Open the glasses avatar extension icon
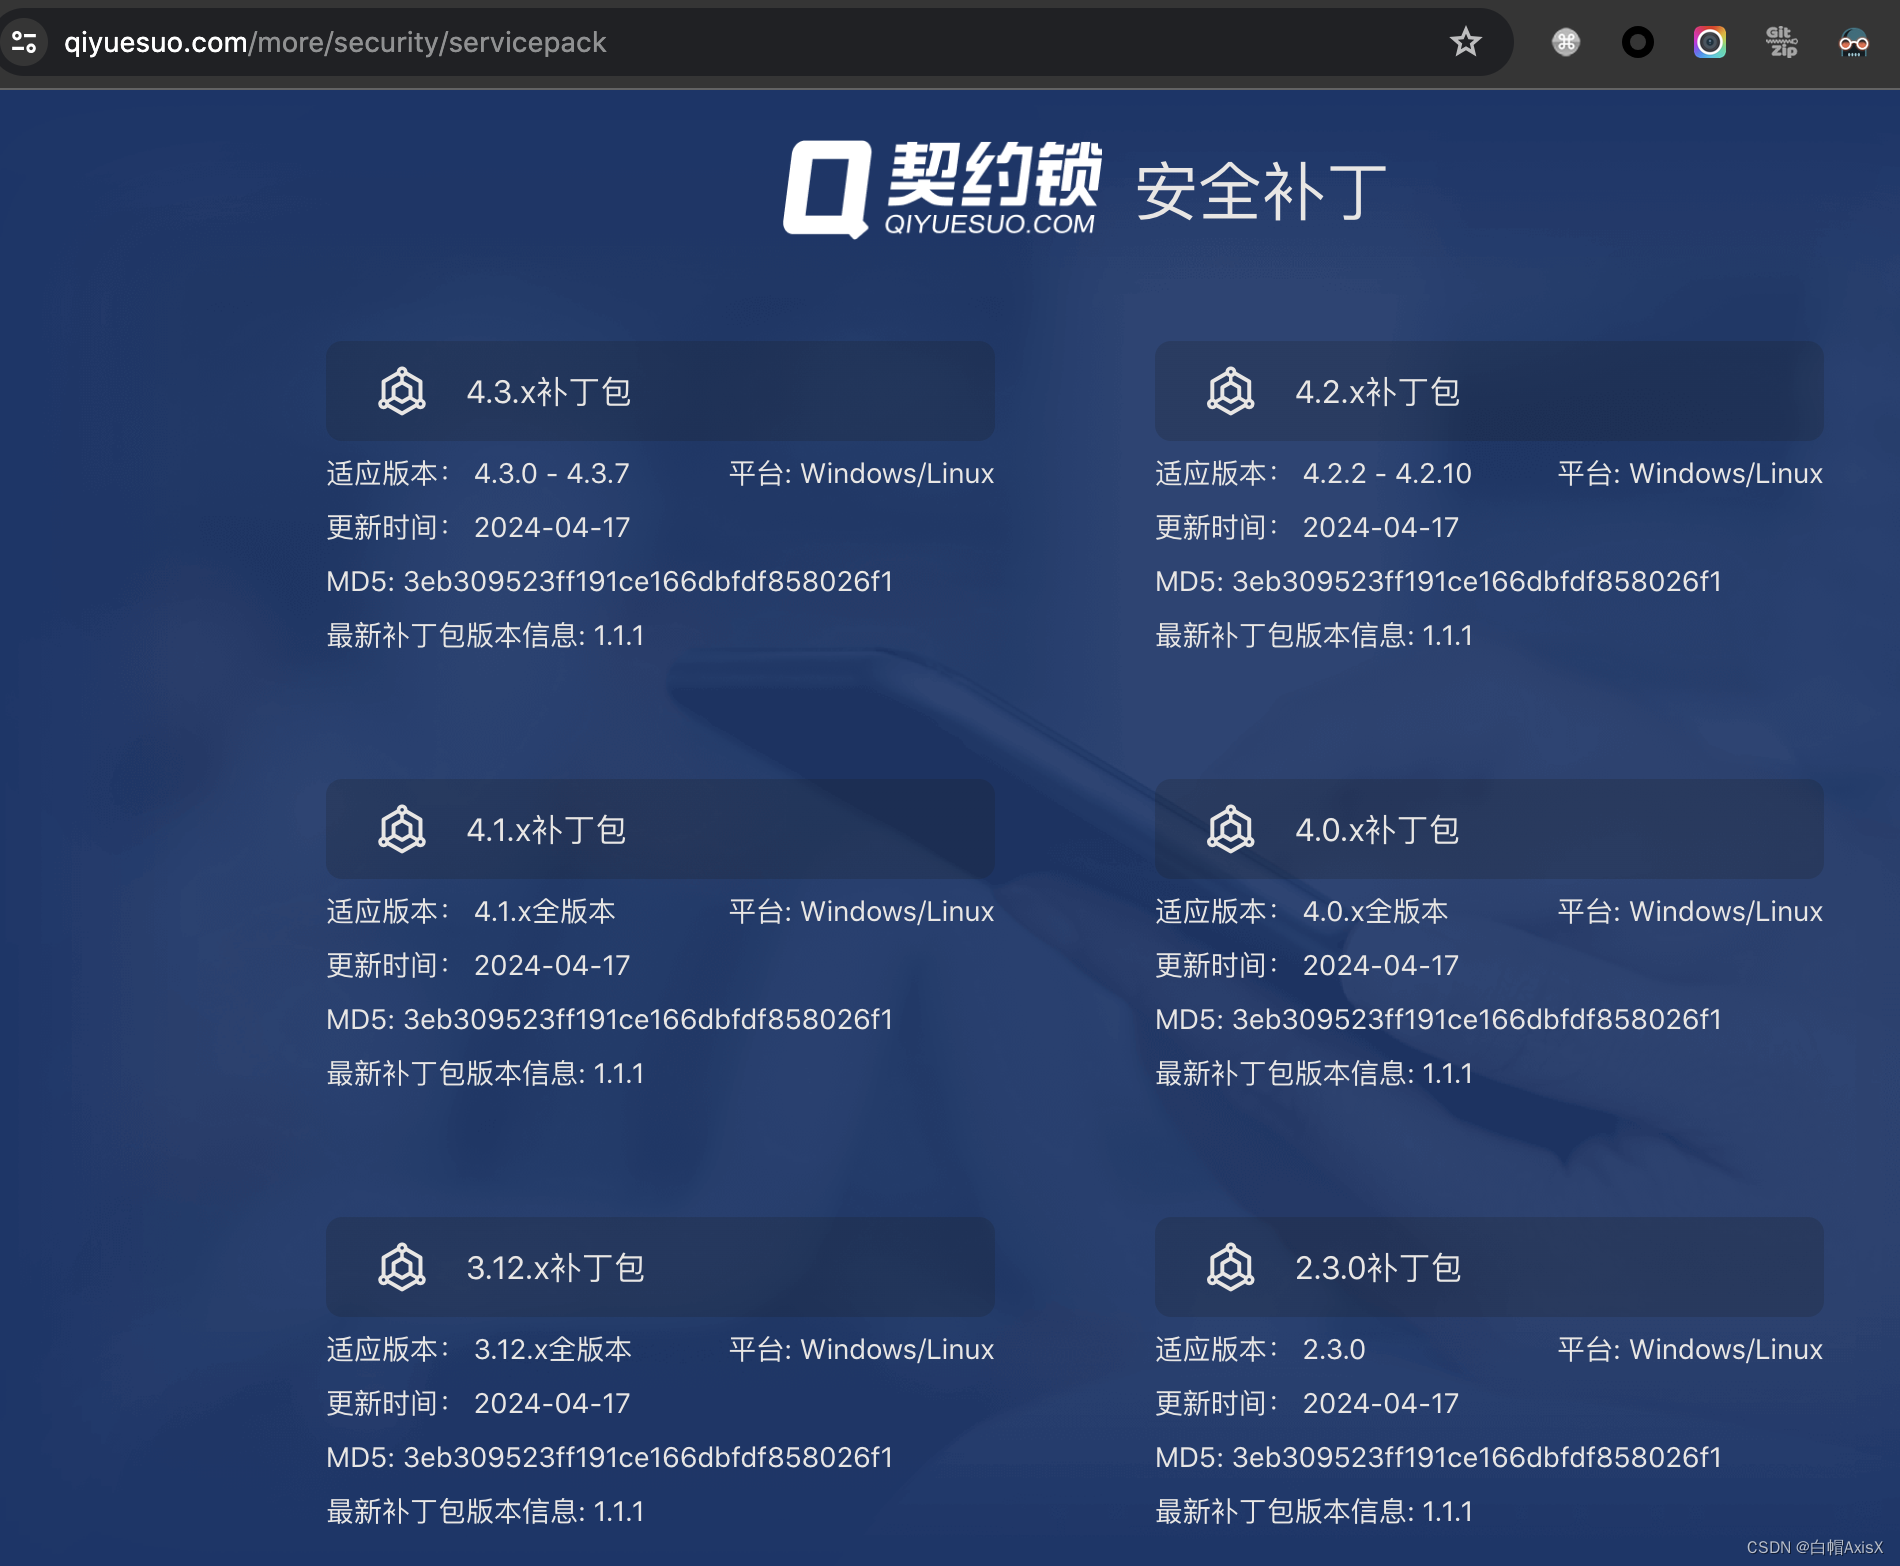The width and height of the screenshot is (1900, 1566). 1854,42
